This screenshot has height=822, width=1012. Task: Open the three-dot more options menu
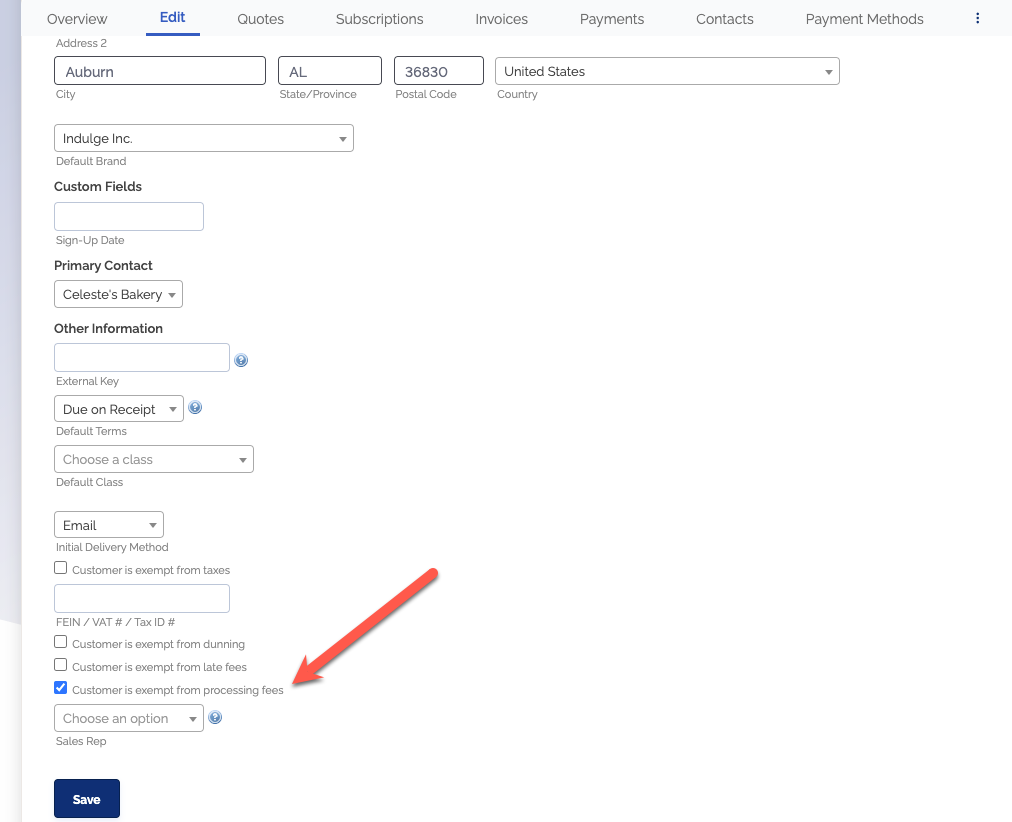[977, 18]
